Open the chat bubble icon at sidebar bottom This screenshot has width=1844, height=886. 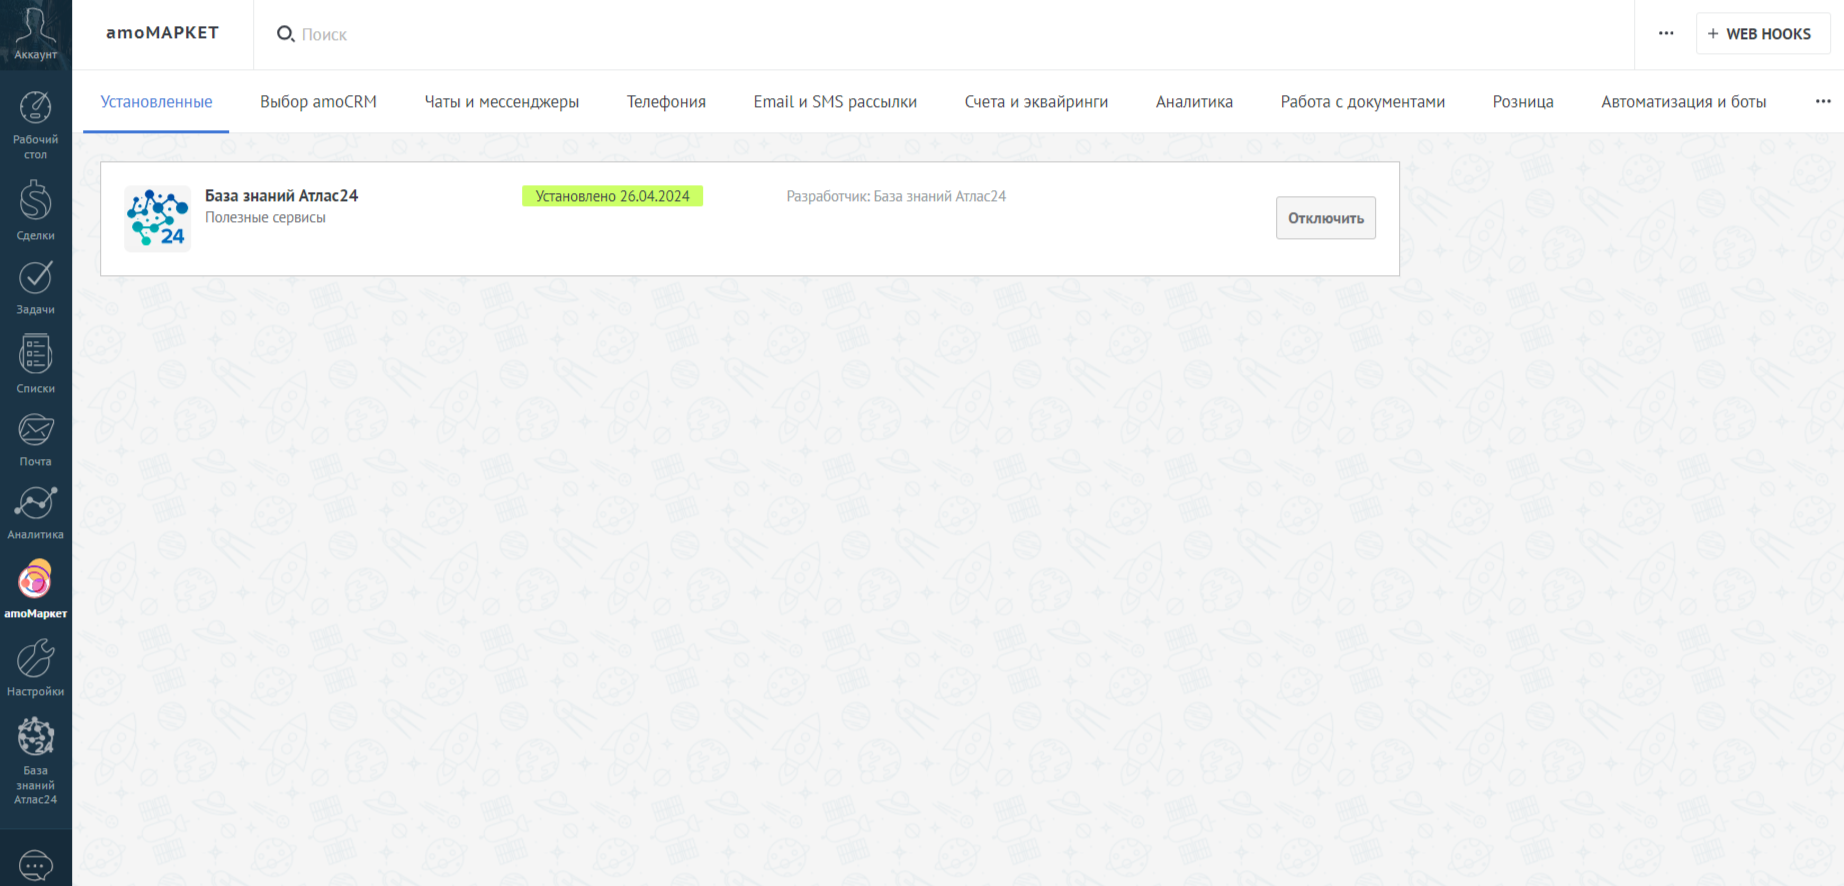(36, 865)
